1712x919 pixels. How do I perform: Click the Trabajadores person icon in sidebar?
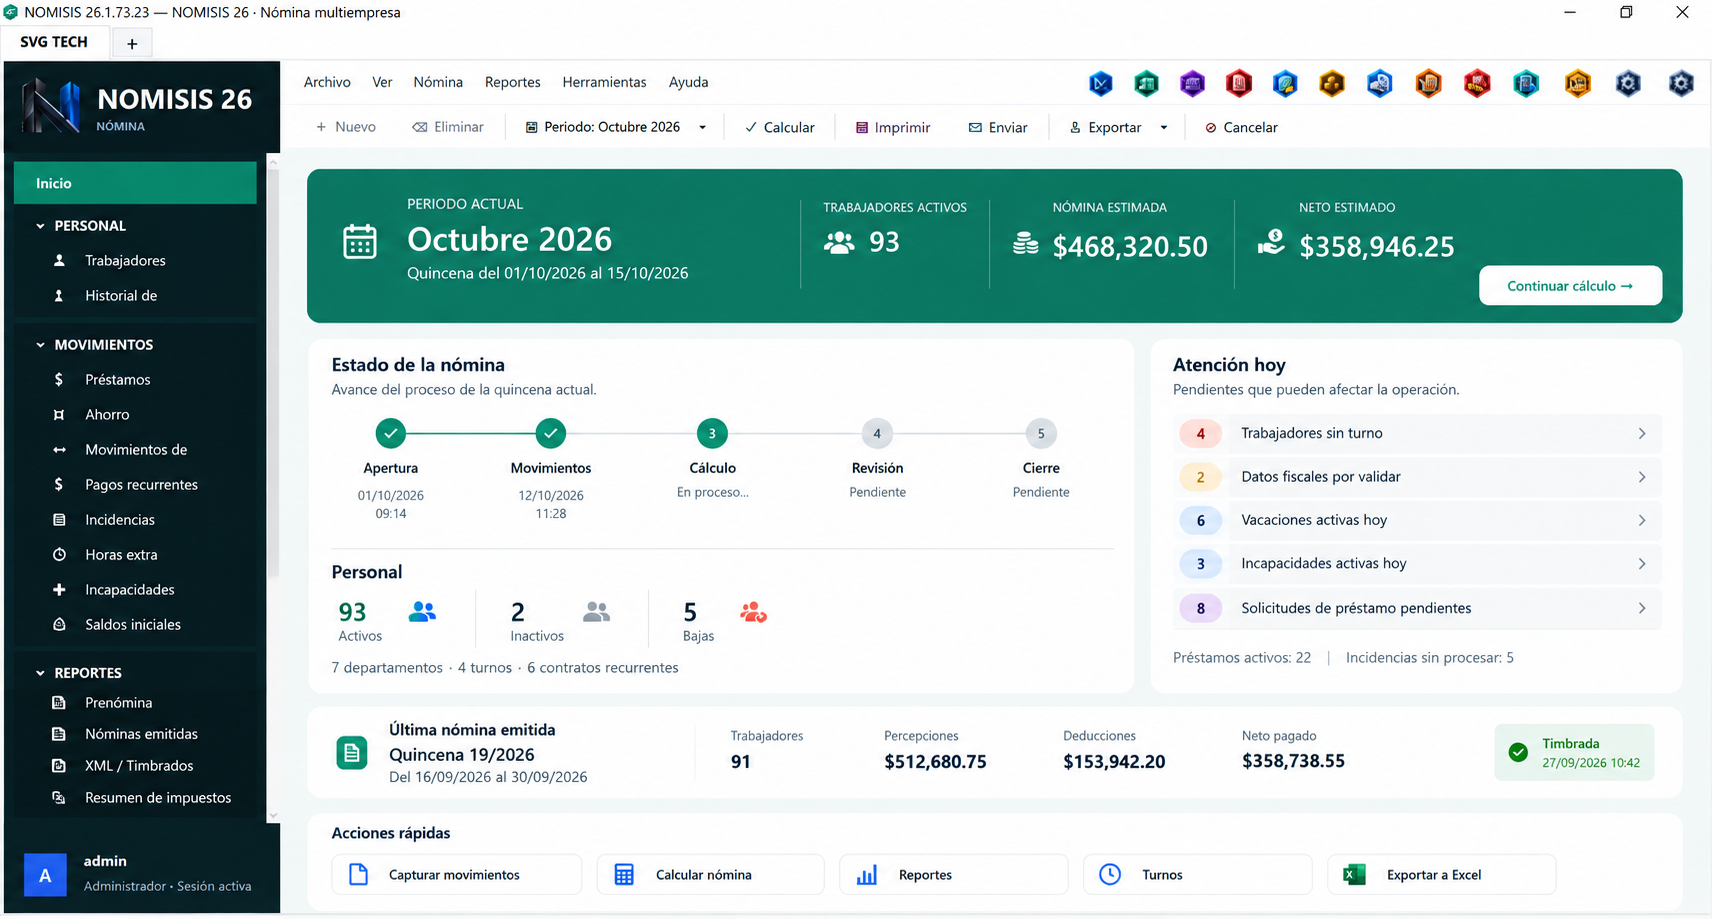click(59, 260)
